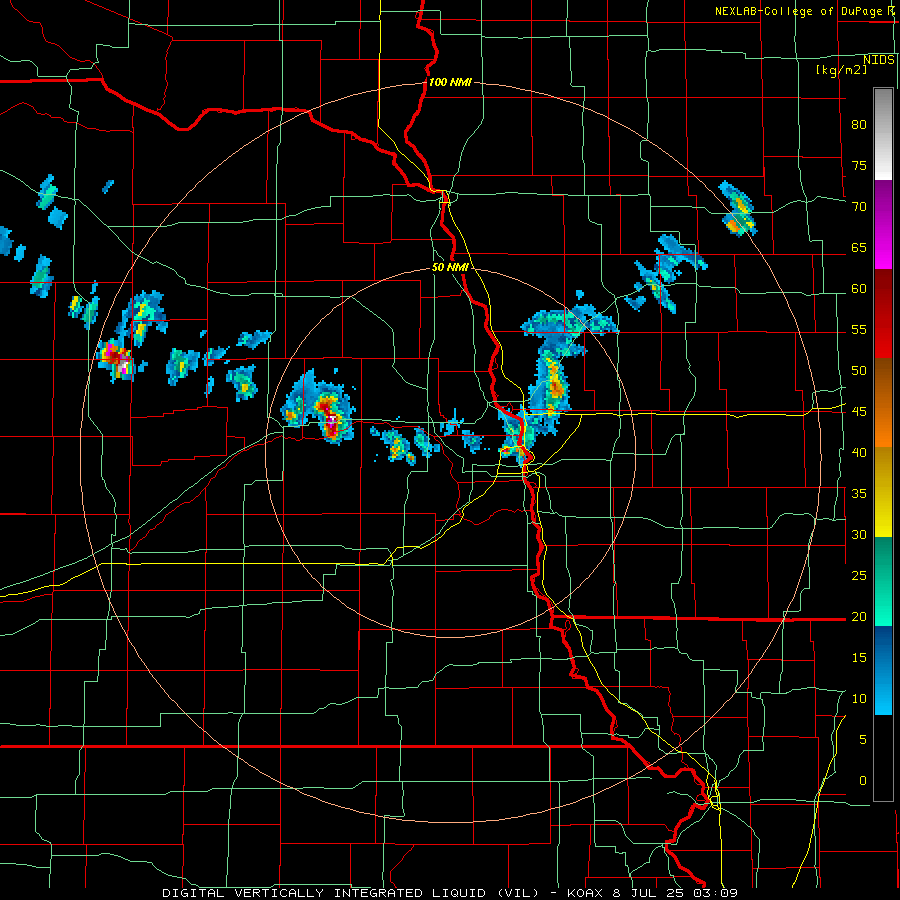Viewport: 900px width, 900px height.
Task: Pick the white-gray segment of the color bar
Action: 883,134
